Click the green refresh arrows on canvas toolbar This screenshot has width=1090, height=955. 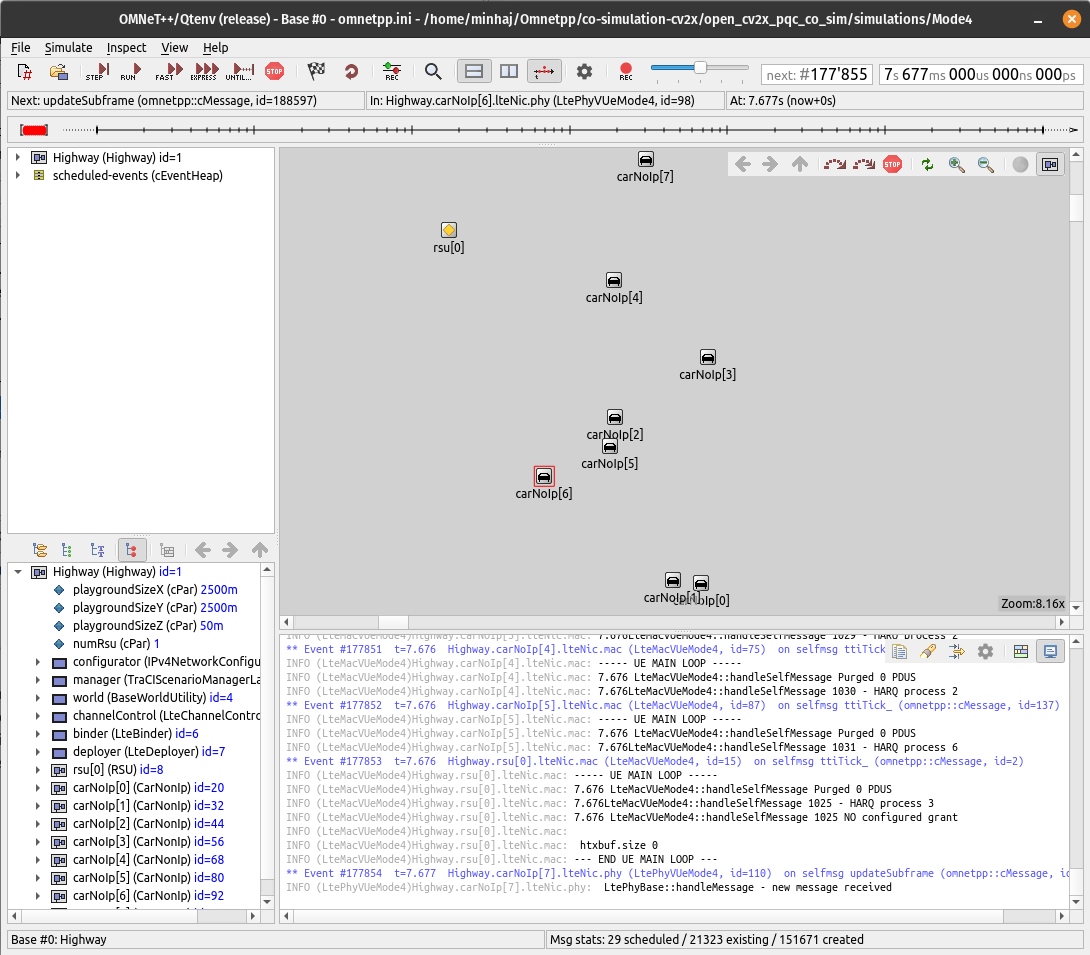927,165
